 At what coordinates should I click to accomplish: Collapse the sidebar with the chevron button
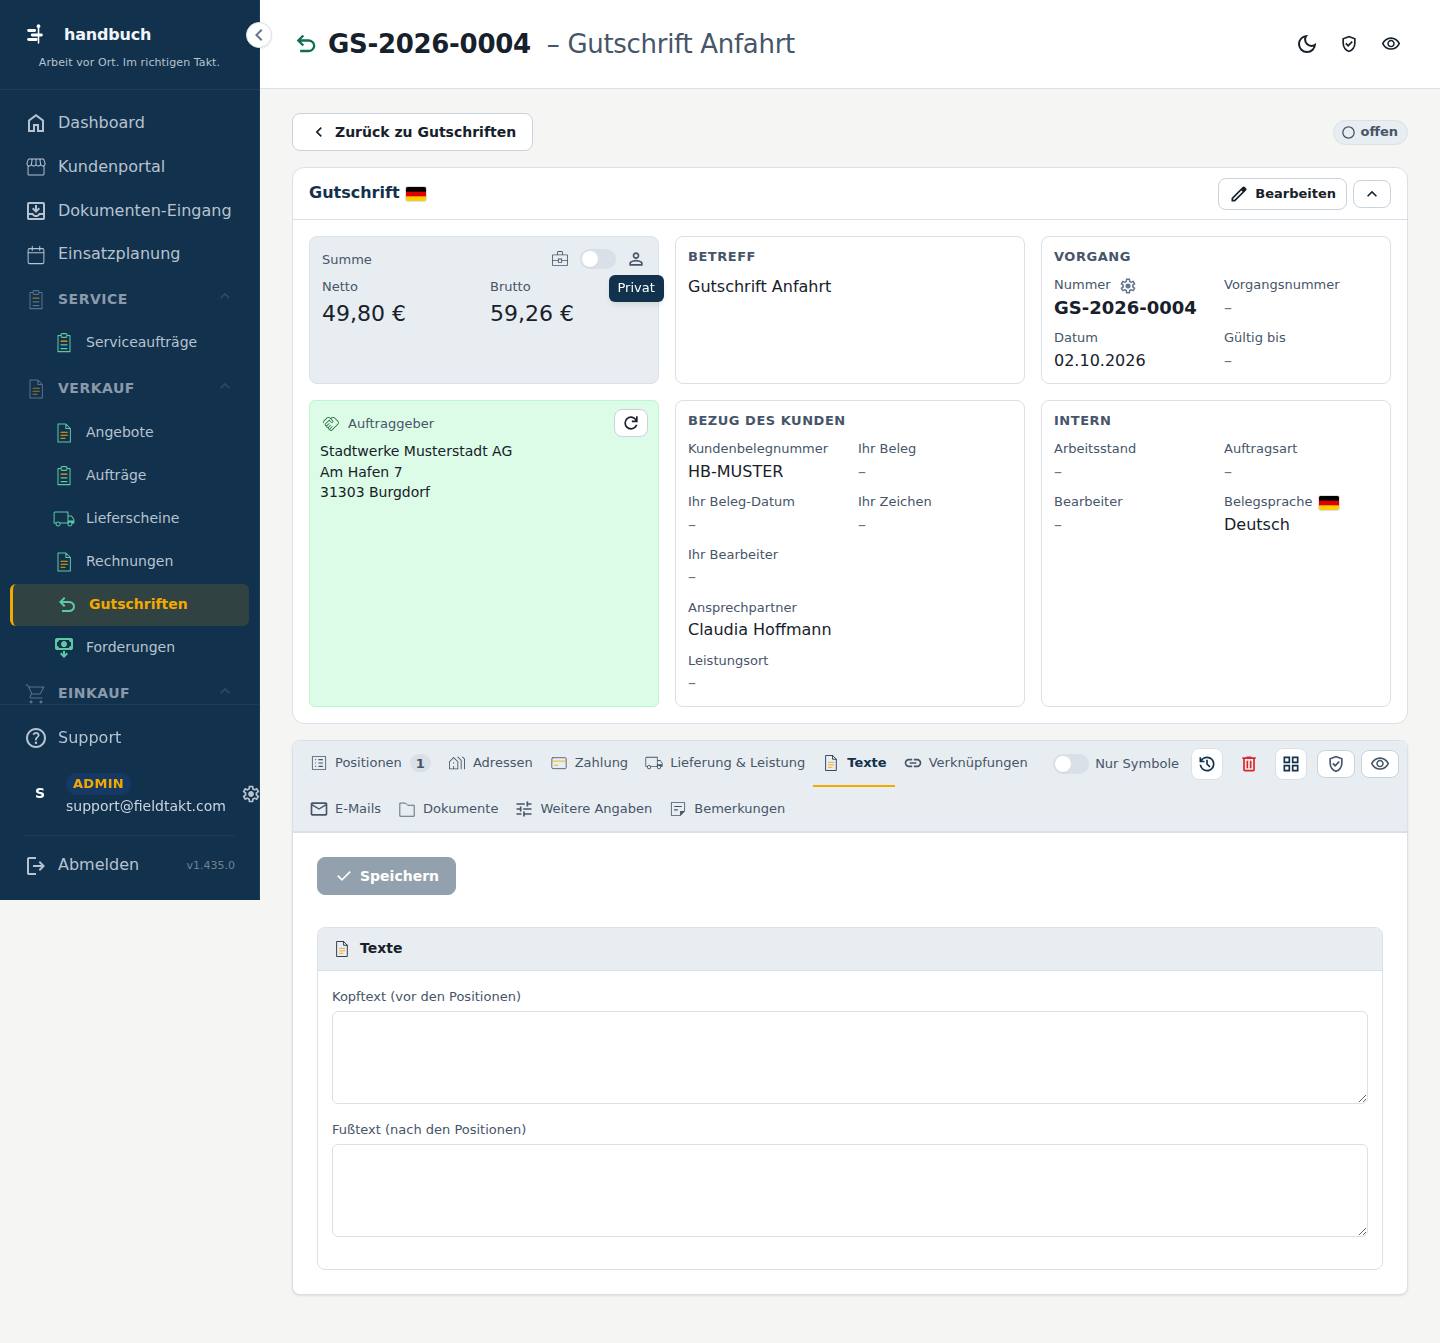(x=259, y=35)
